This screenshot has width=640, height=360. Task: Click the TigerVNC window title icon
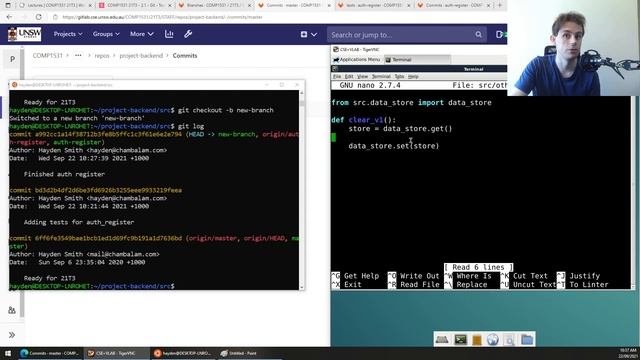pyautogui.click(x=336, y=49)
